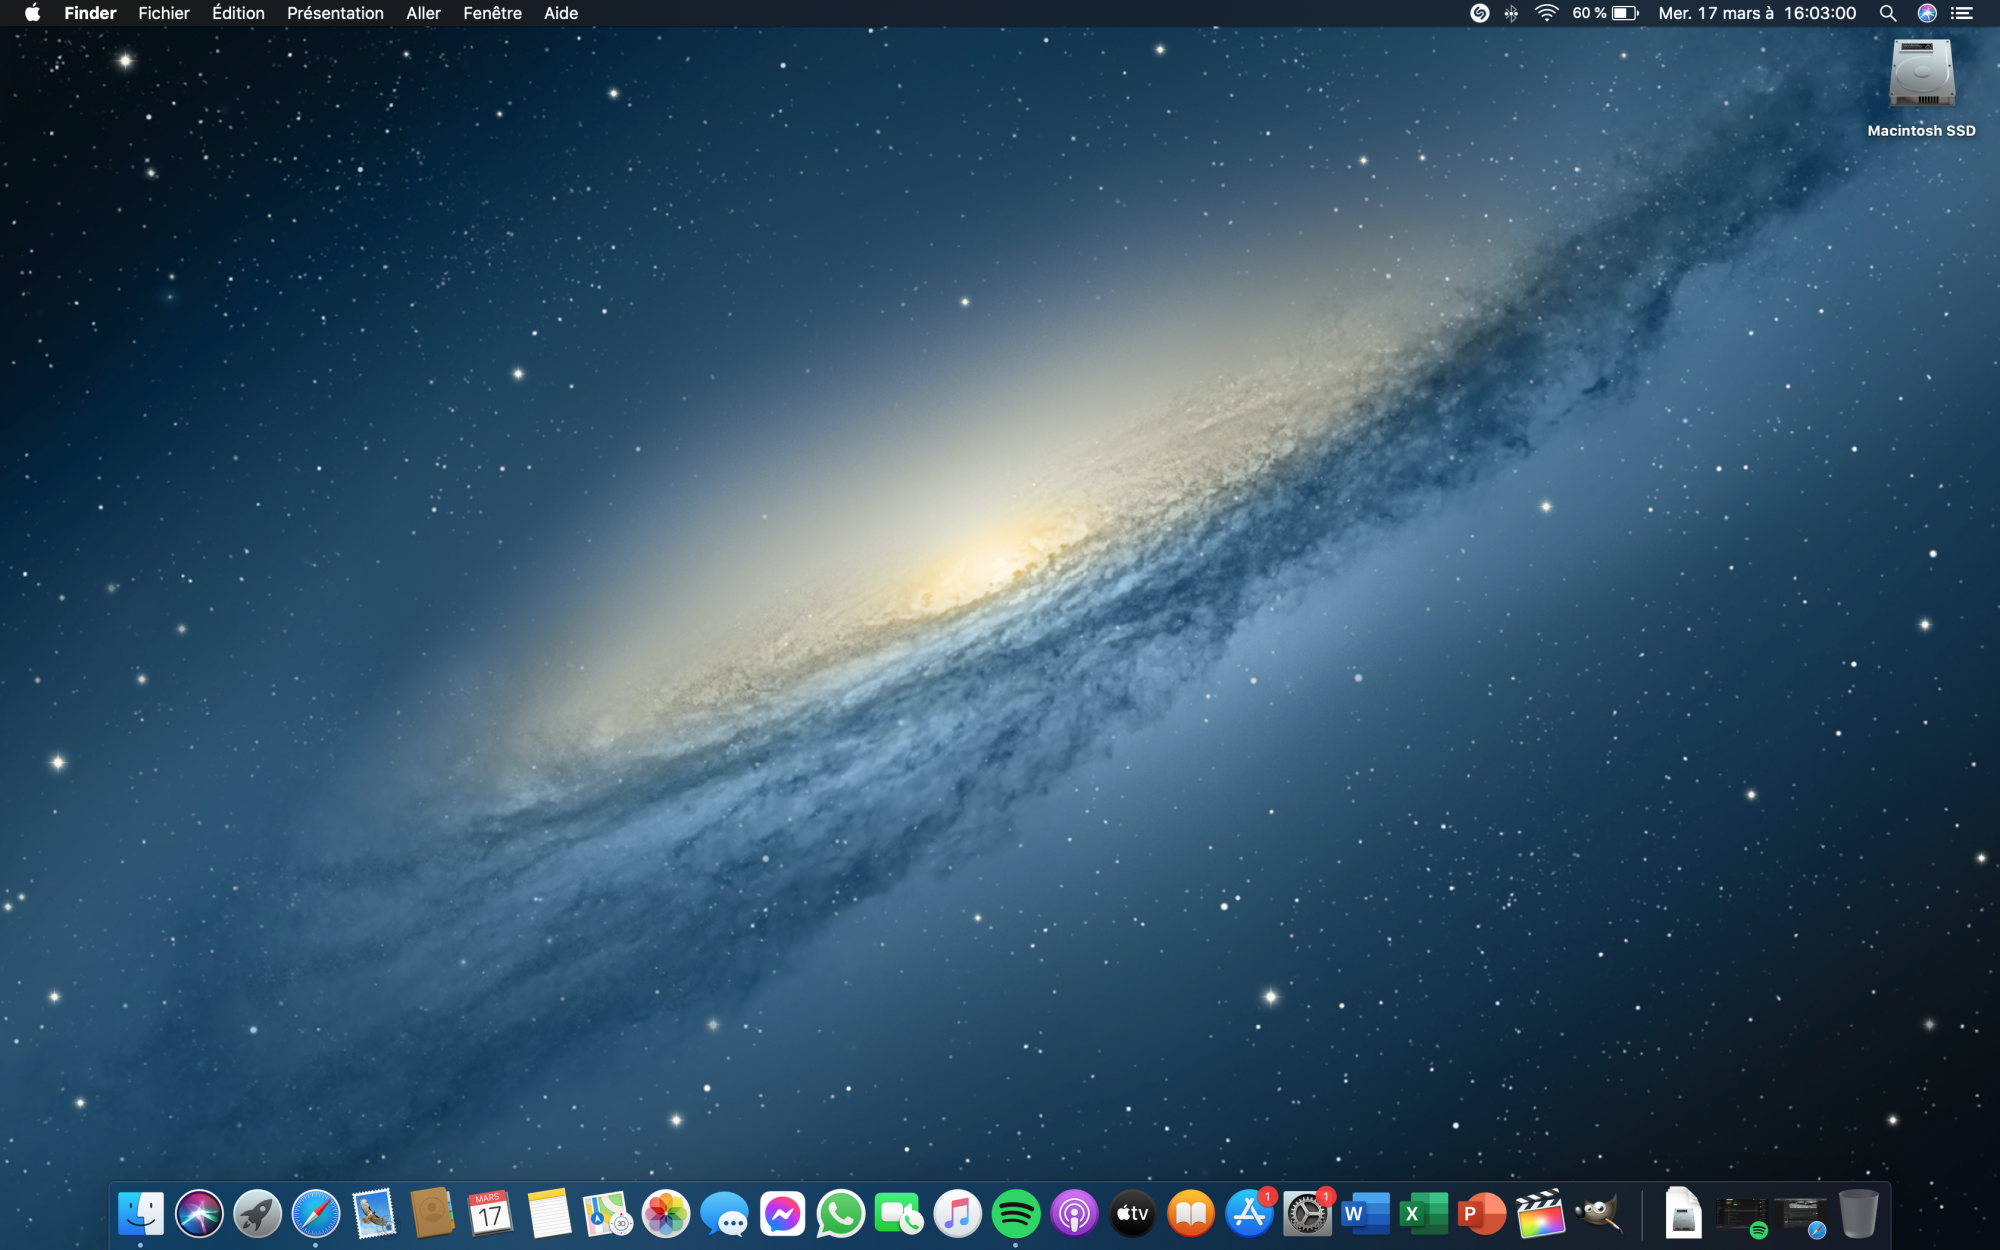
Task: Open the Trash in the Dock
Action: click(1858, 1214)
